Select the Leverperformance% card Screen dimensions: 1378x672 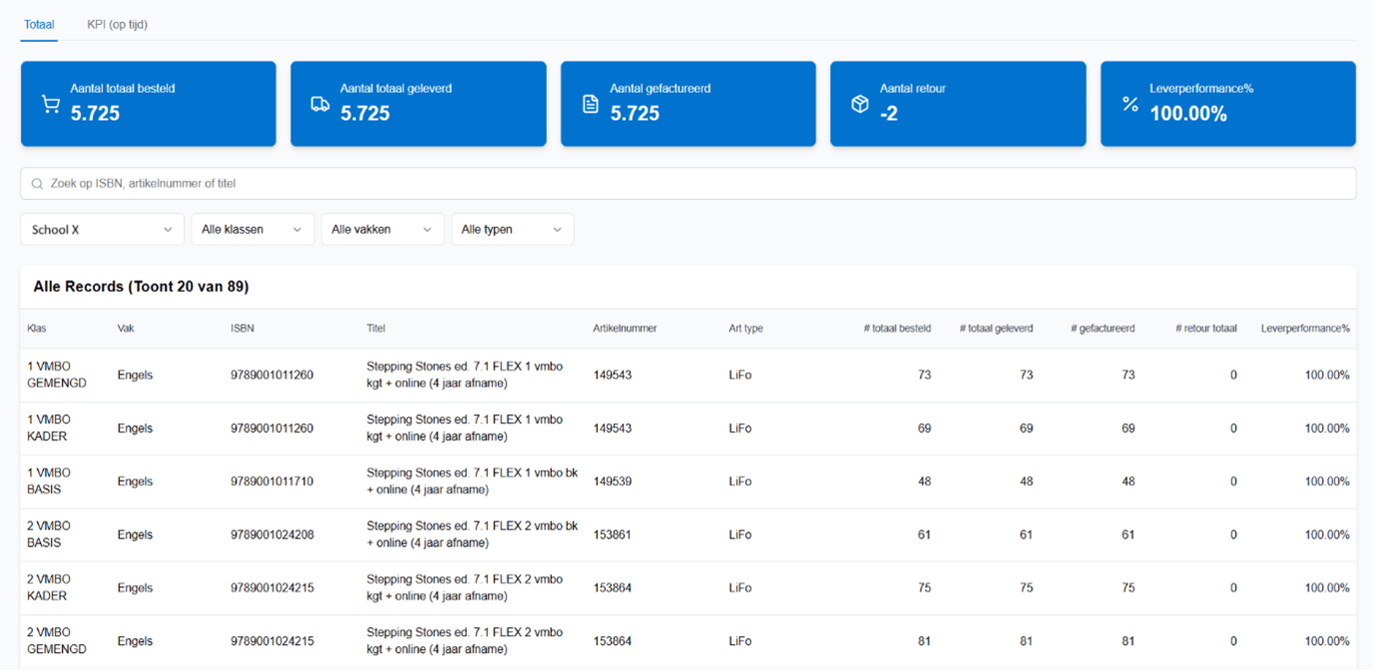1228,104
